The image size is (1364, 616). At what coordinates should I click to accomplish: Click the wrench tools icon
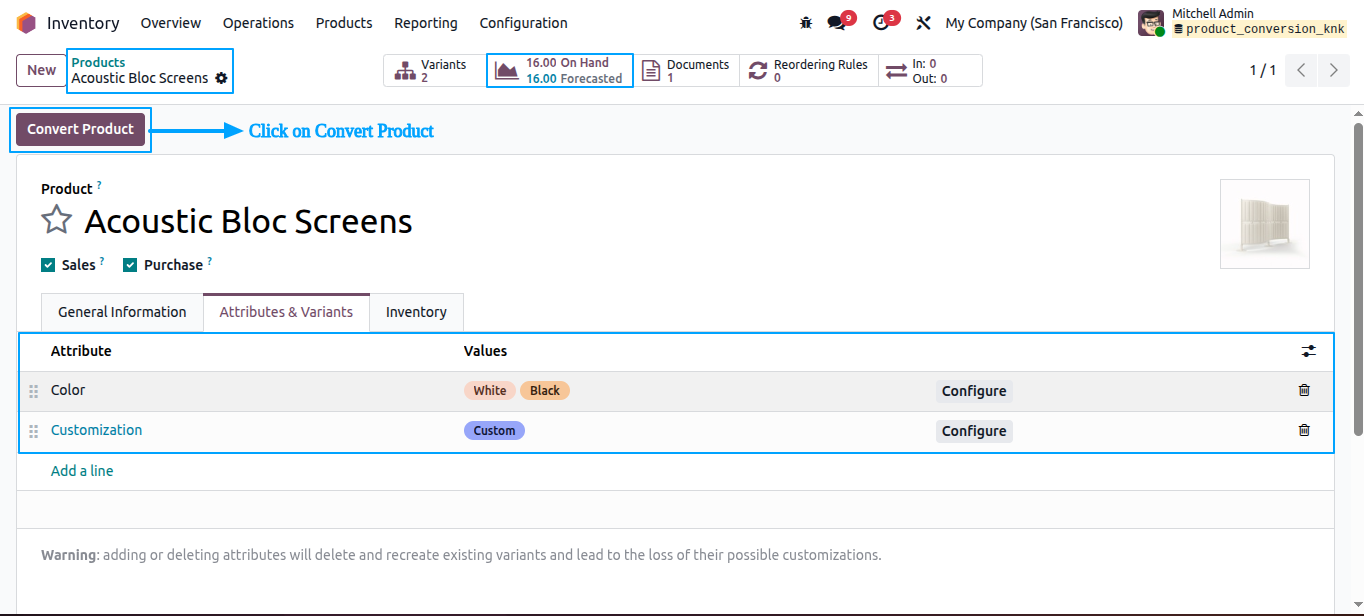point(924,22)
